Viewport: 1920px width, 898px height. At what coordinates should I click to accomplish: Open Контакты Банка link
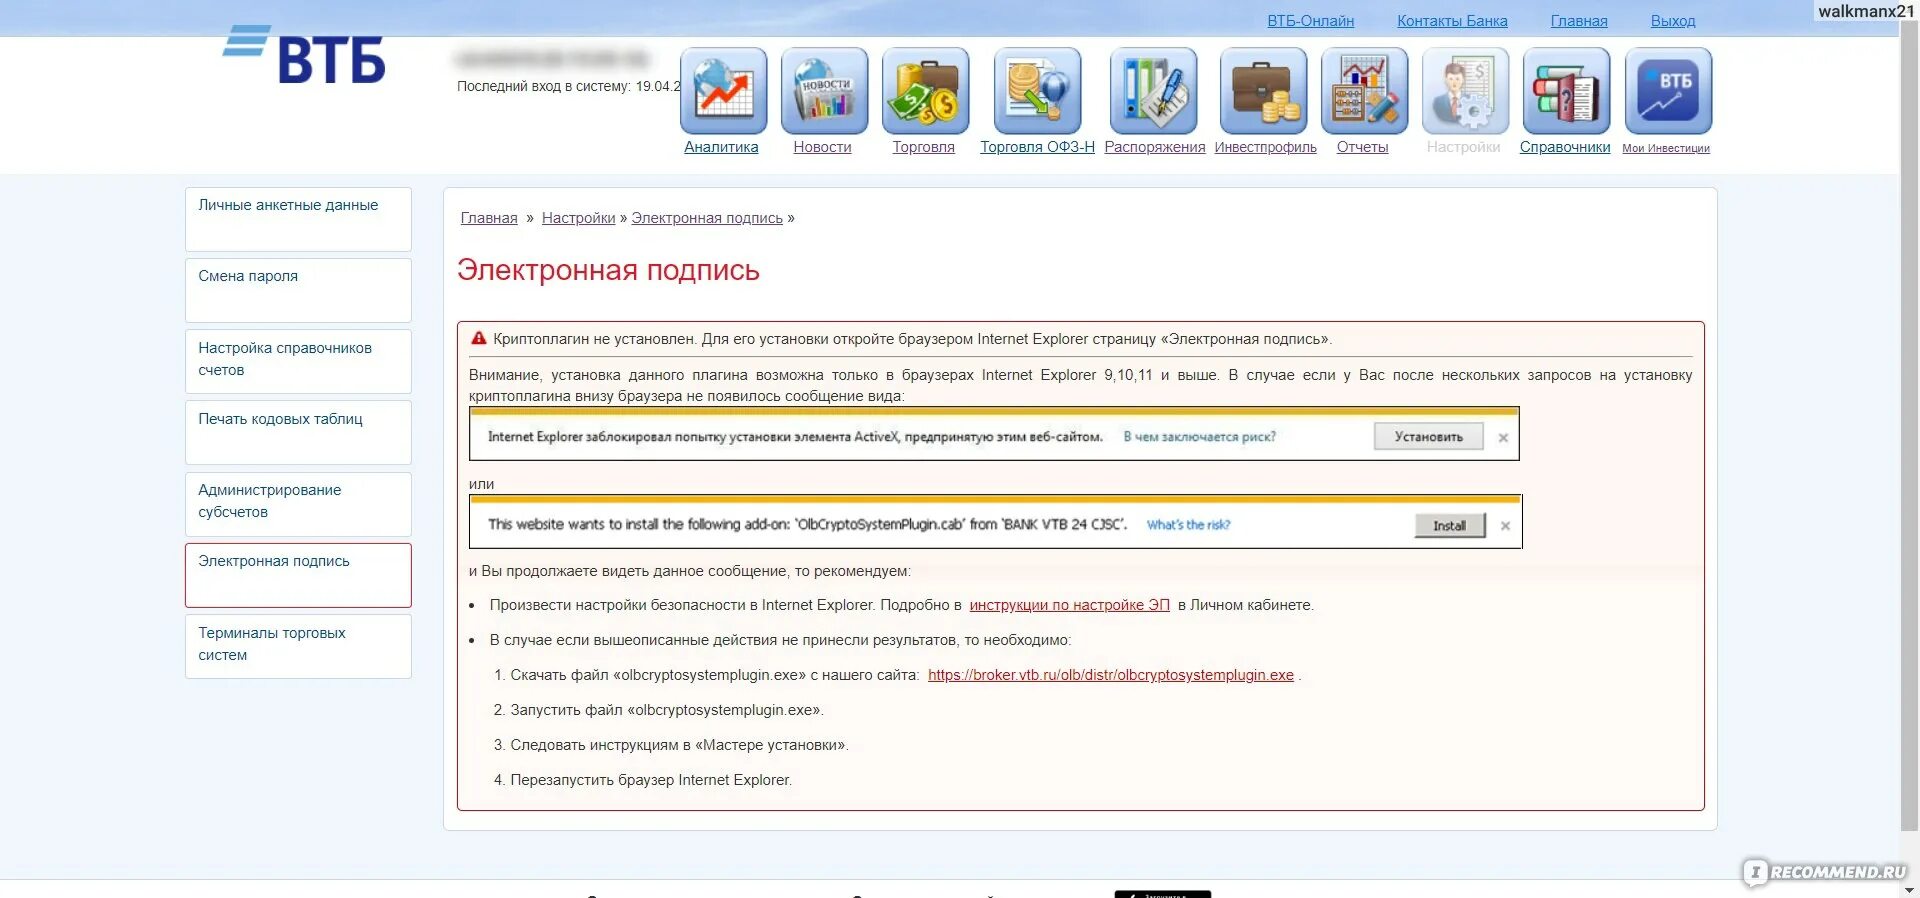[x=1452, y=21]
